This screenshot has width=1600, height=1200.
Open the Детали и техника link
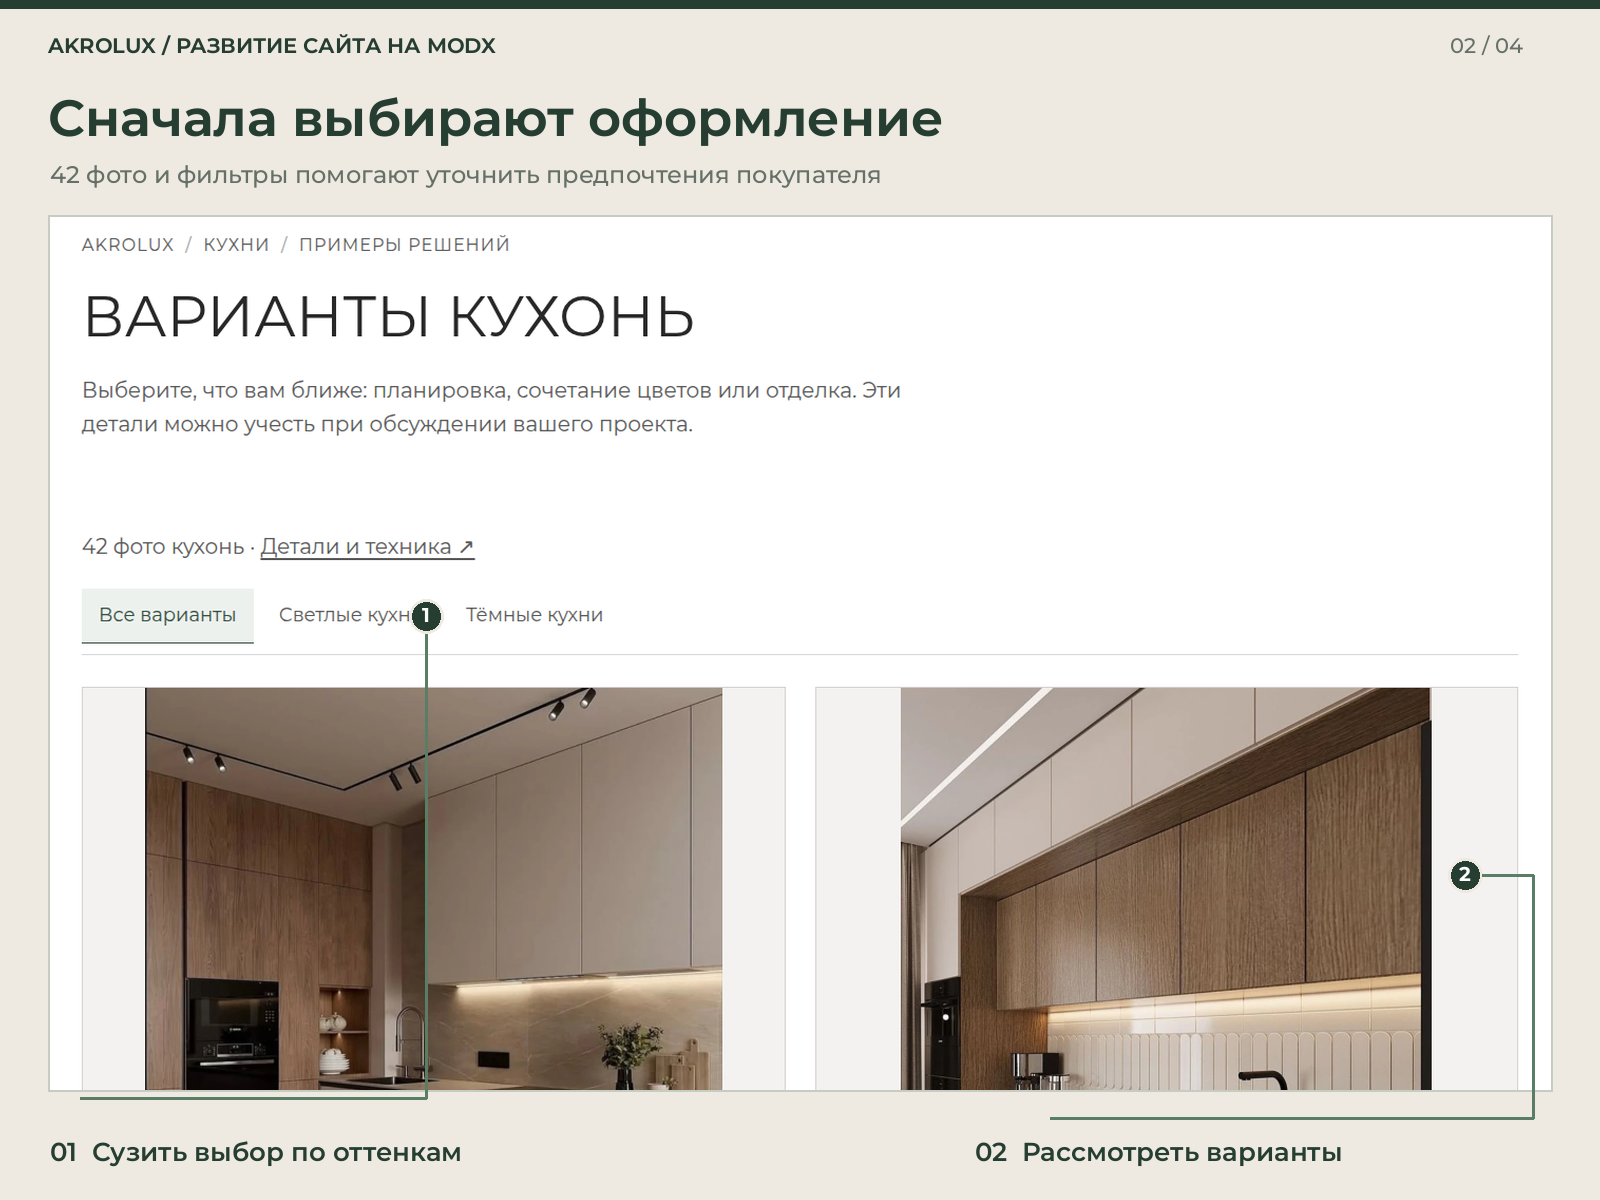(x=367, y=547)
